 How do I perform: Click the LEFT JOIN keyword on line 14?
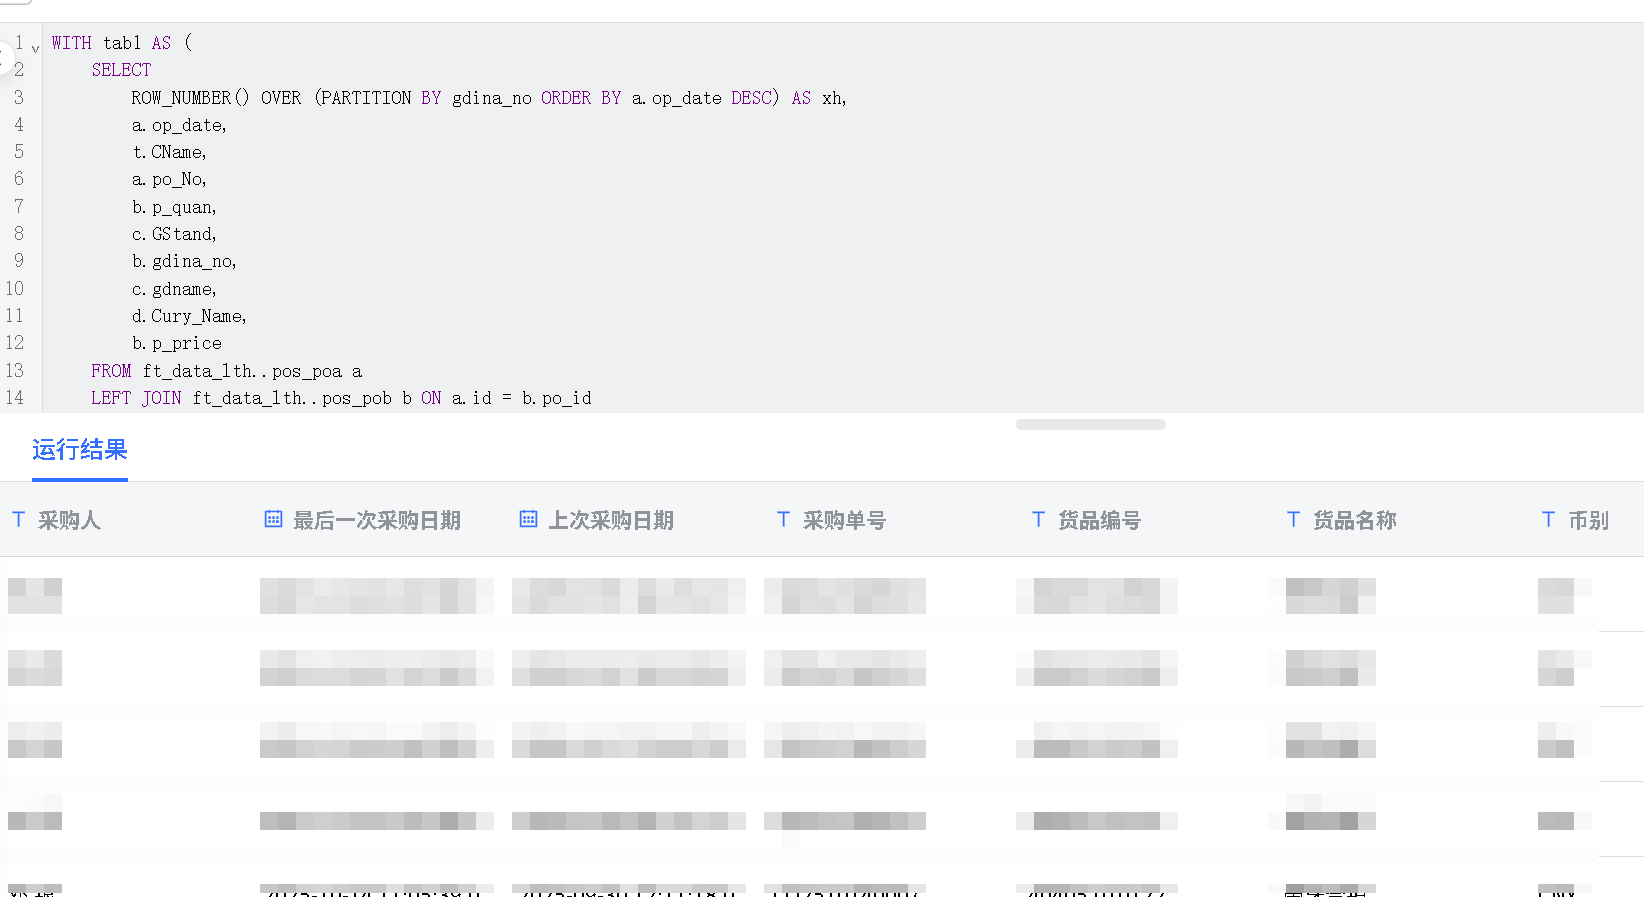click(x=136, y=398)
